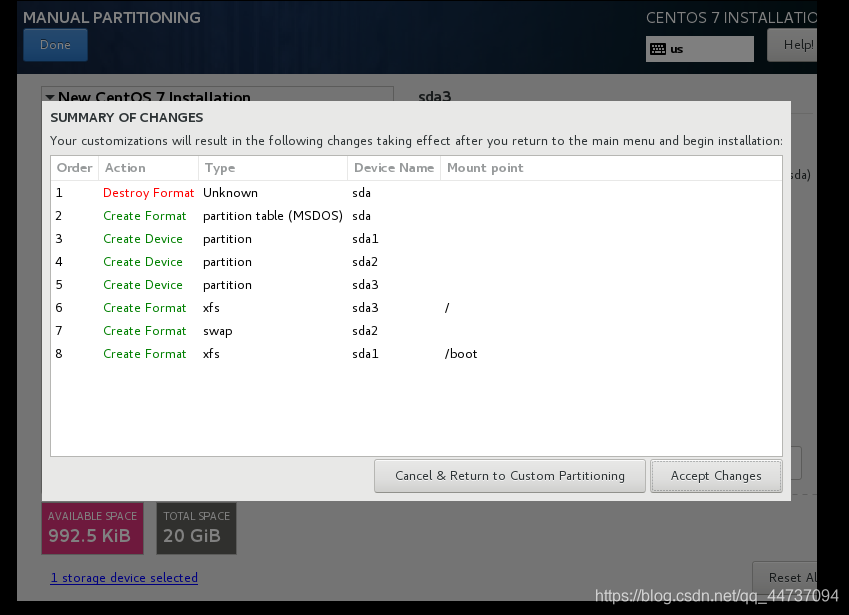The image size is (849, 615).
Task: Open the '1 storage device selected' link
Action: [124, 578]
